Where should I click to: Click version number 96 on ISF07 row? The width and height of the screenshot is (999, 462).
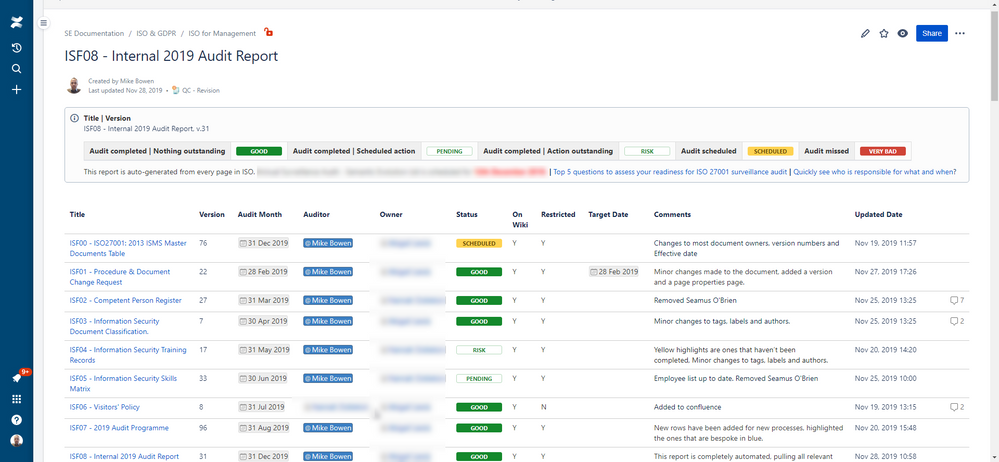coord(203,428)
